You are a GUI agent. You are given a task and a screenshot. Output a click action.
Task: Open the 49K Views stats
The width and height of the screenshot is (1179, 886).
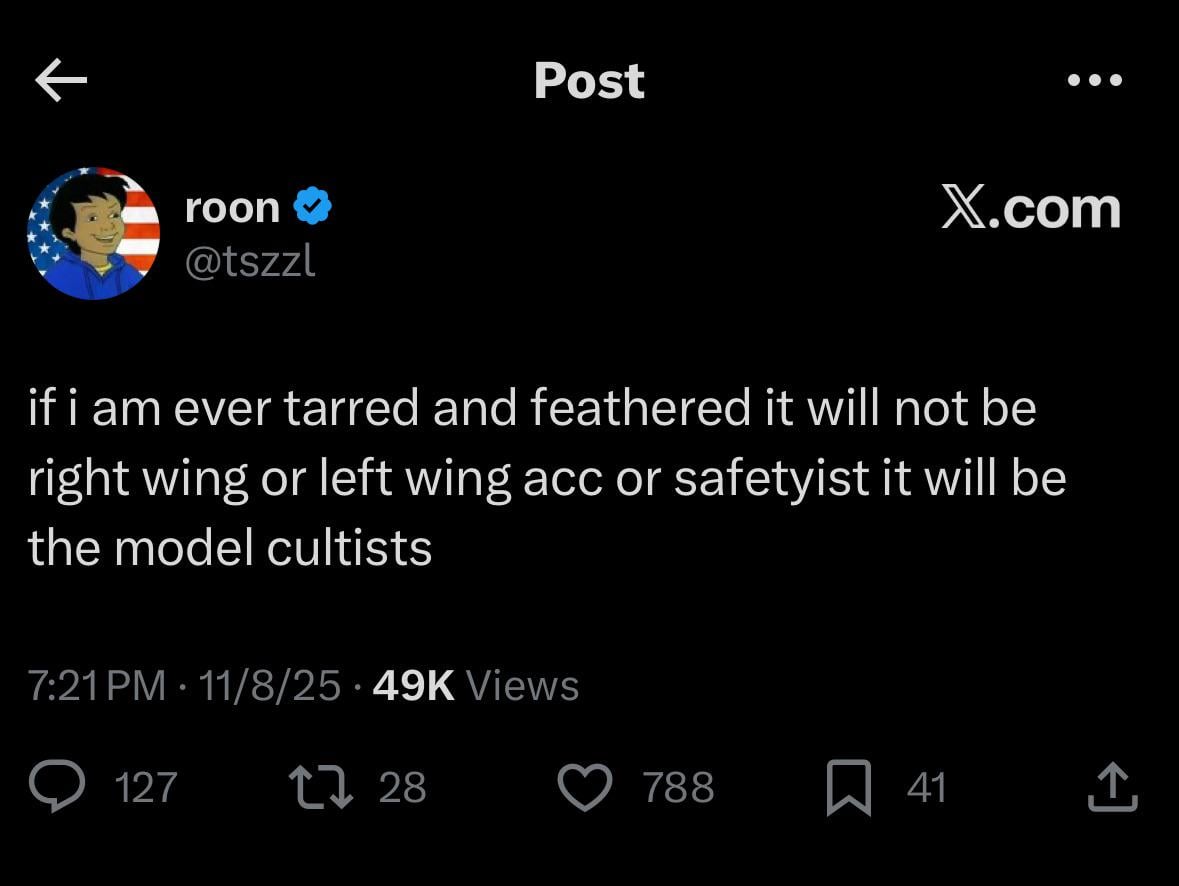[x=475, y=686]
